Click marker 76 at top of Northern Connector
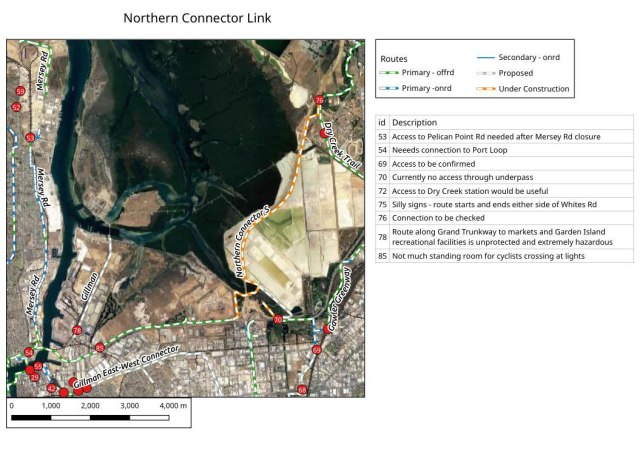 point(319,101)
